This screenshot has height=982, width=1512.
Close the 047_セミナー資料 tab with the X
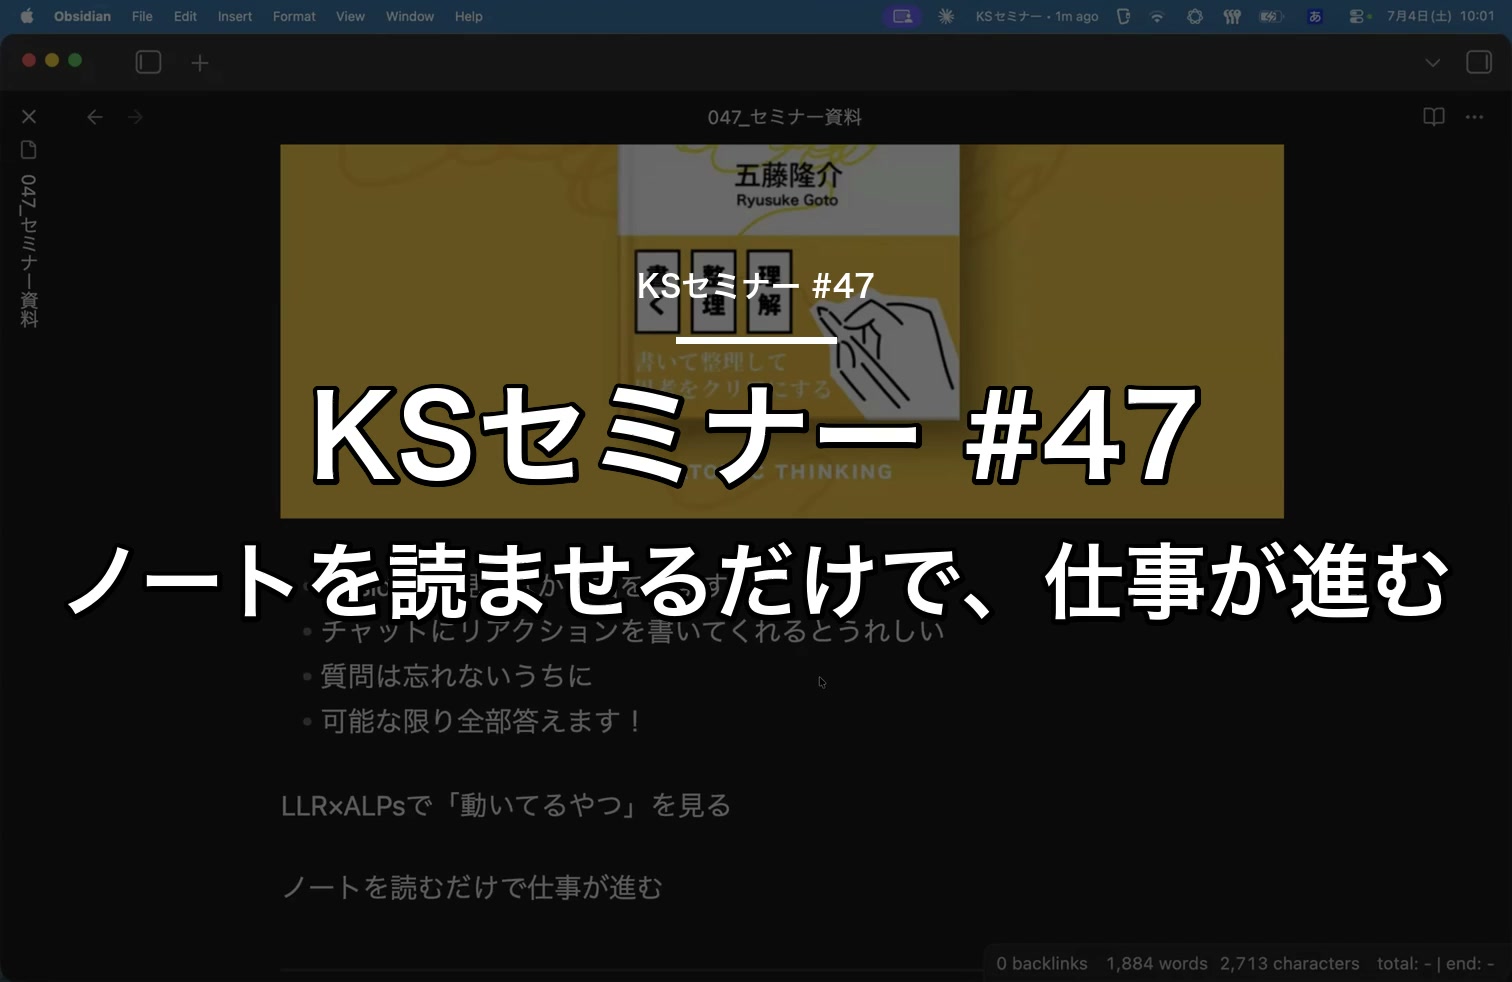pos(29,117)
